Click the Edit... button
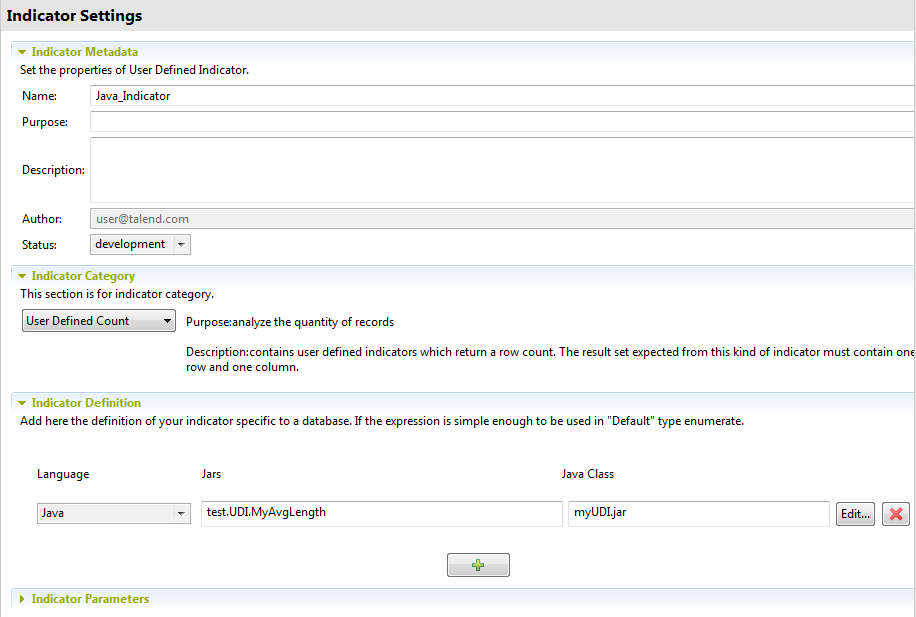 [855, 513]
